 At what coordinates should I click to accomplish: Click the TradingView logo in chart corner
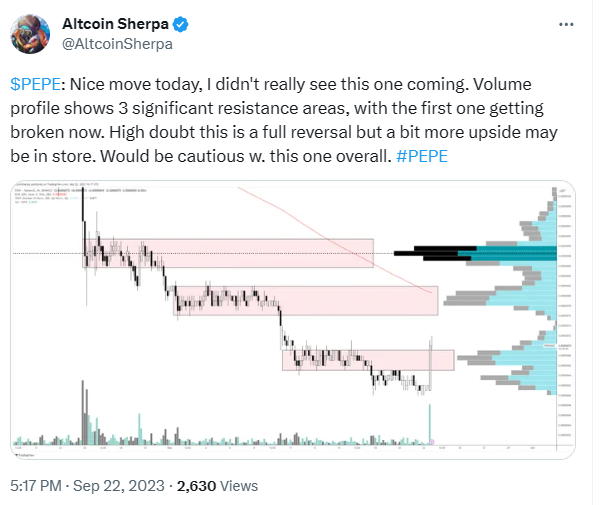pos(25,455)
